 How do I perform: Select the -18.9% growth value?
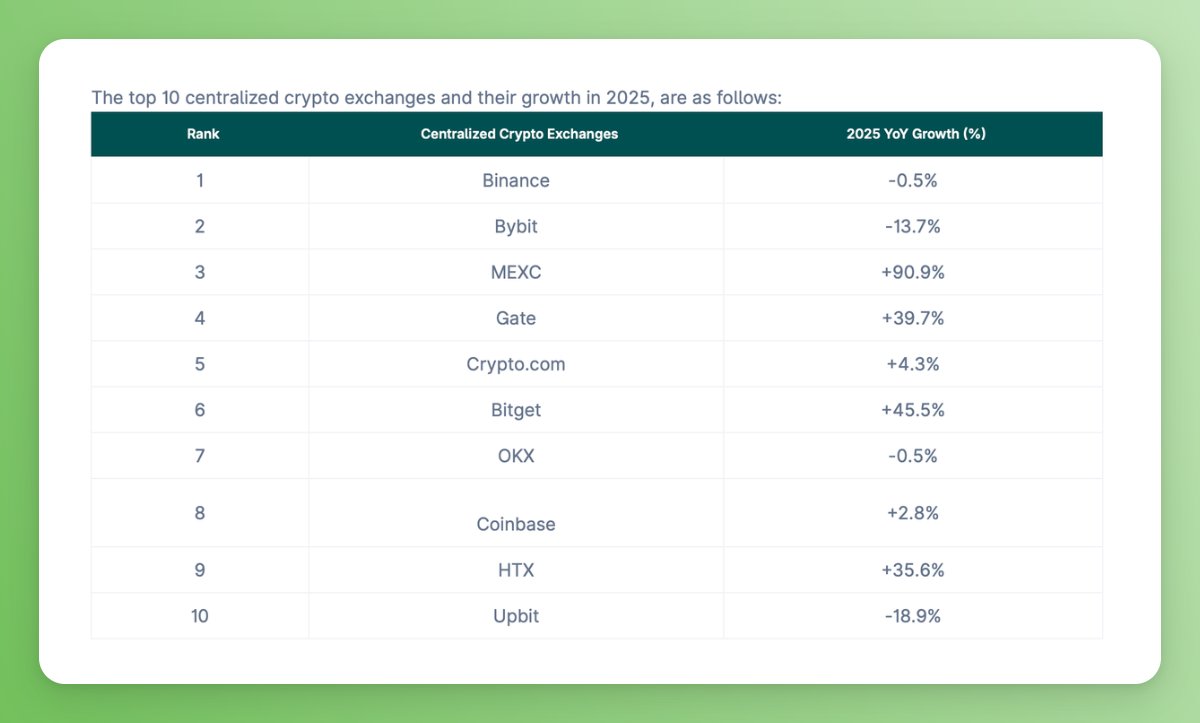pos(913,616)
